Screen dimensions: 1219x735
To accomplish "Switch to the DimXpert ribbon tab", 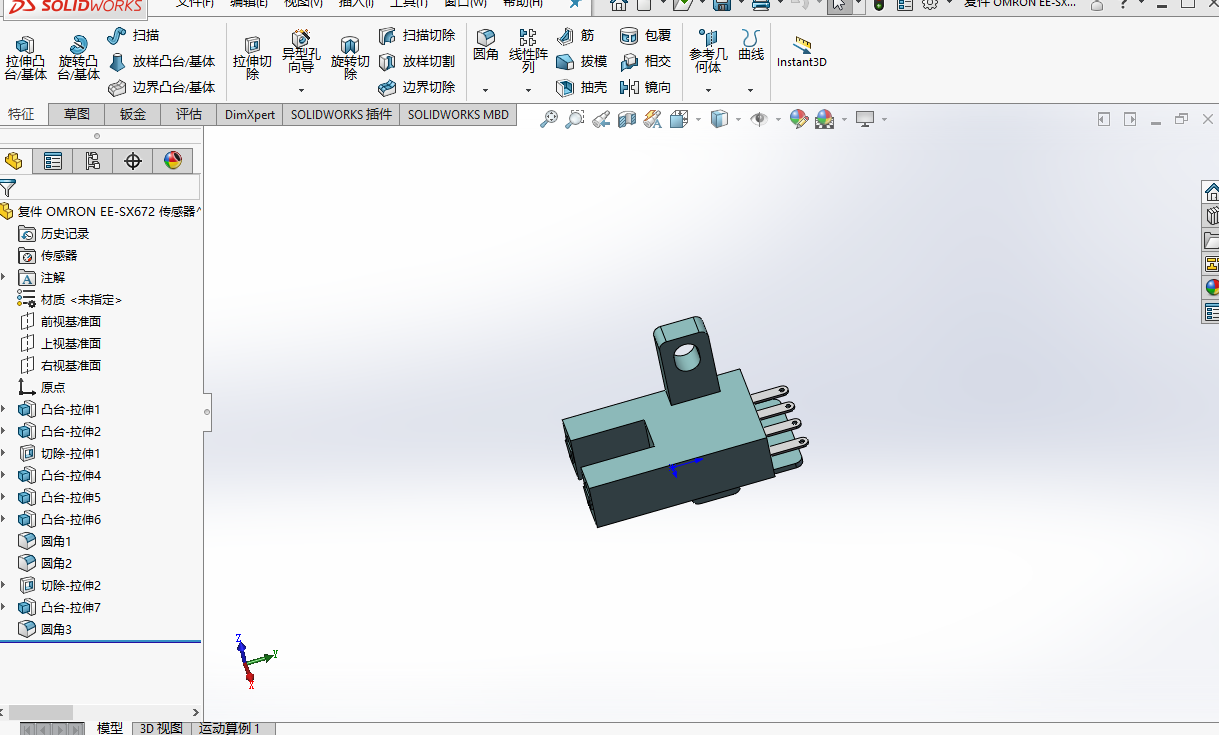I will coord(250,114).
